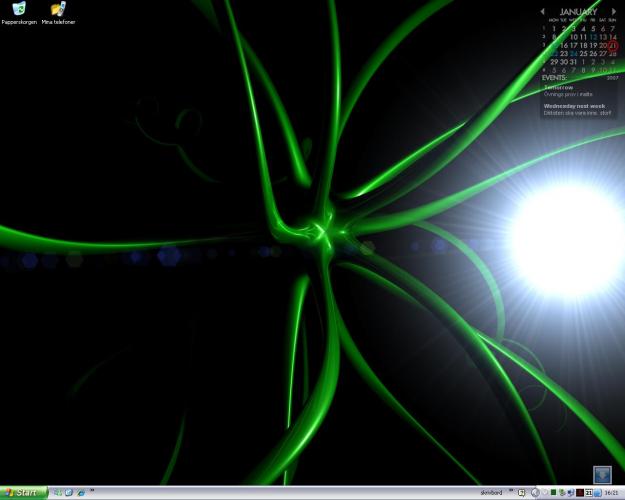Expand the Quick Launch overflow chevron
The image size is (625, 500).
coord(91,491)
